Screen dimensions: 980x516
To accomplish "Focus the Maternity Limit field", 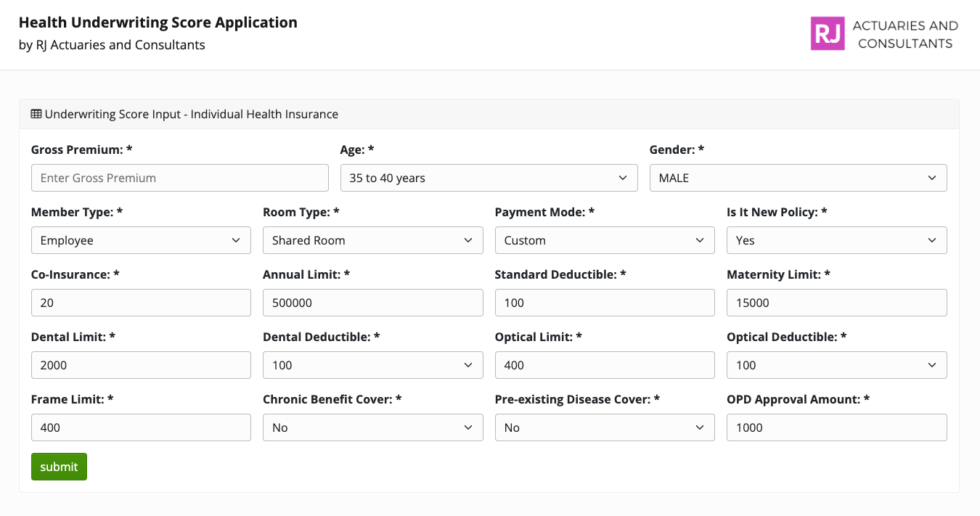I will (836, 303).
